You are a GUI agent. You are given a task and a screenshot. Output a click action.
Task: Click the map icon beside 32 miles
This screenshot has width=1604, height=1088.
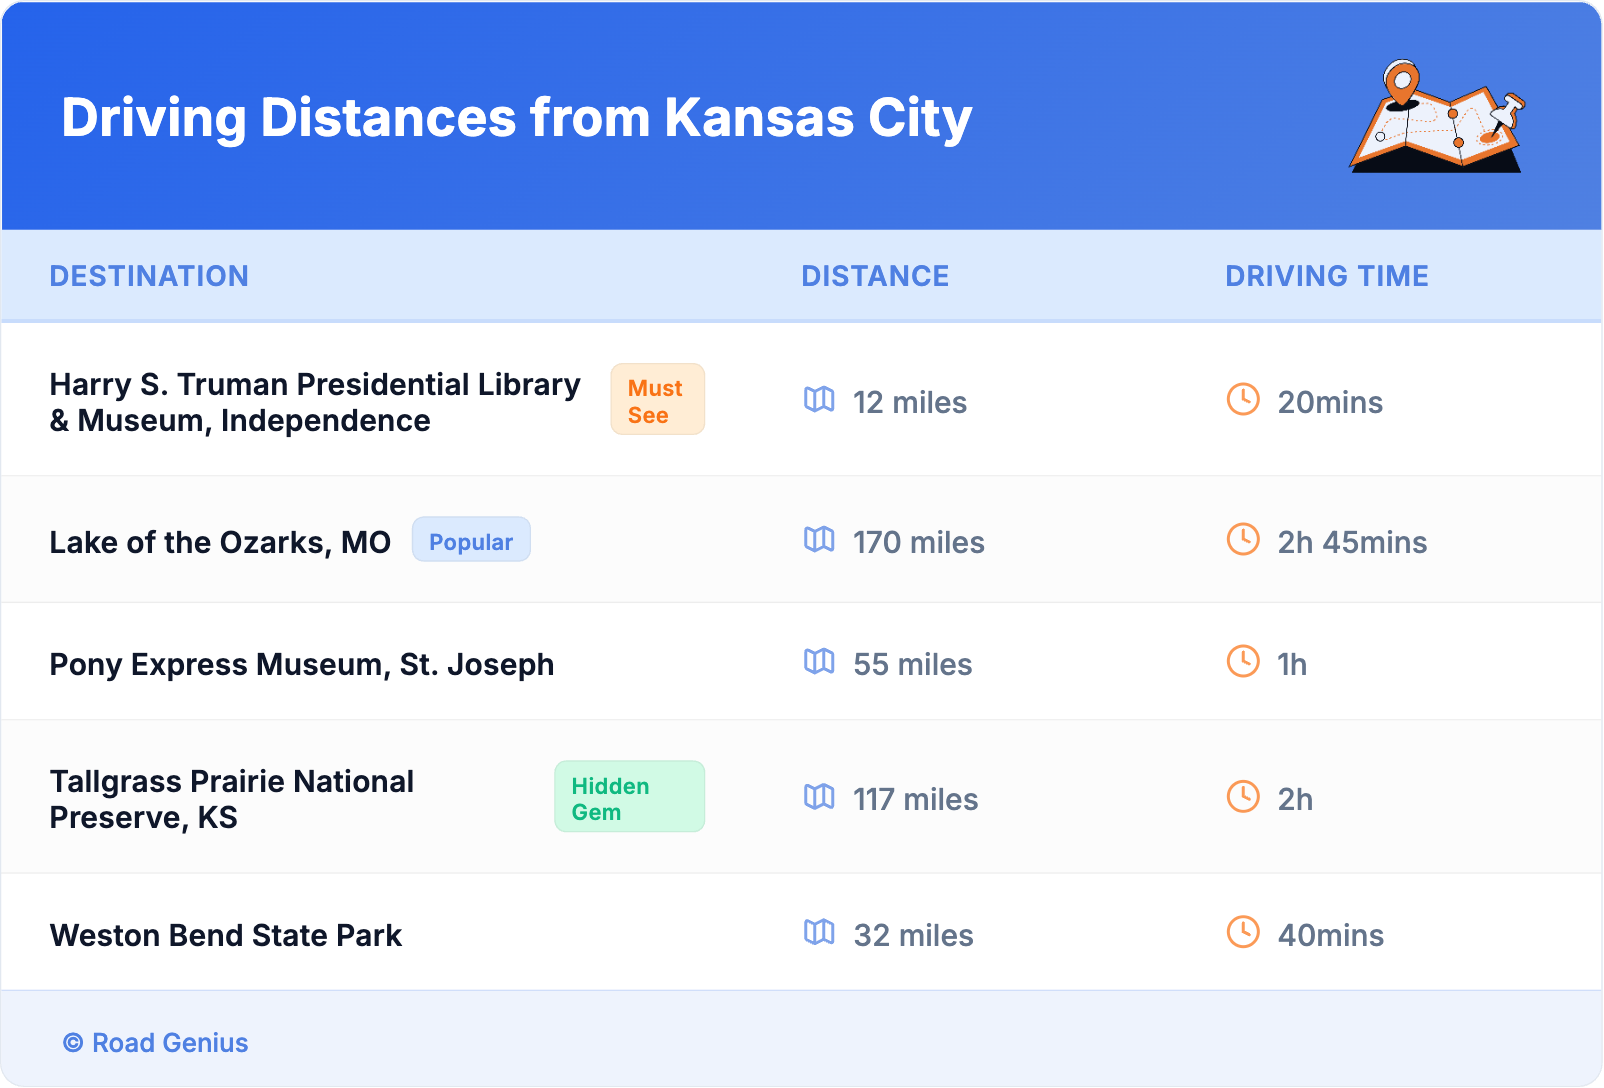click(x=819, y=933)
